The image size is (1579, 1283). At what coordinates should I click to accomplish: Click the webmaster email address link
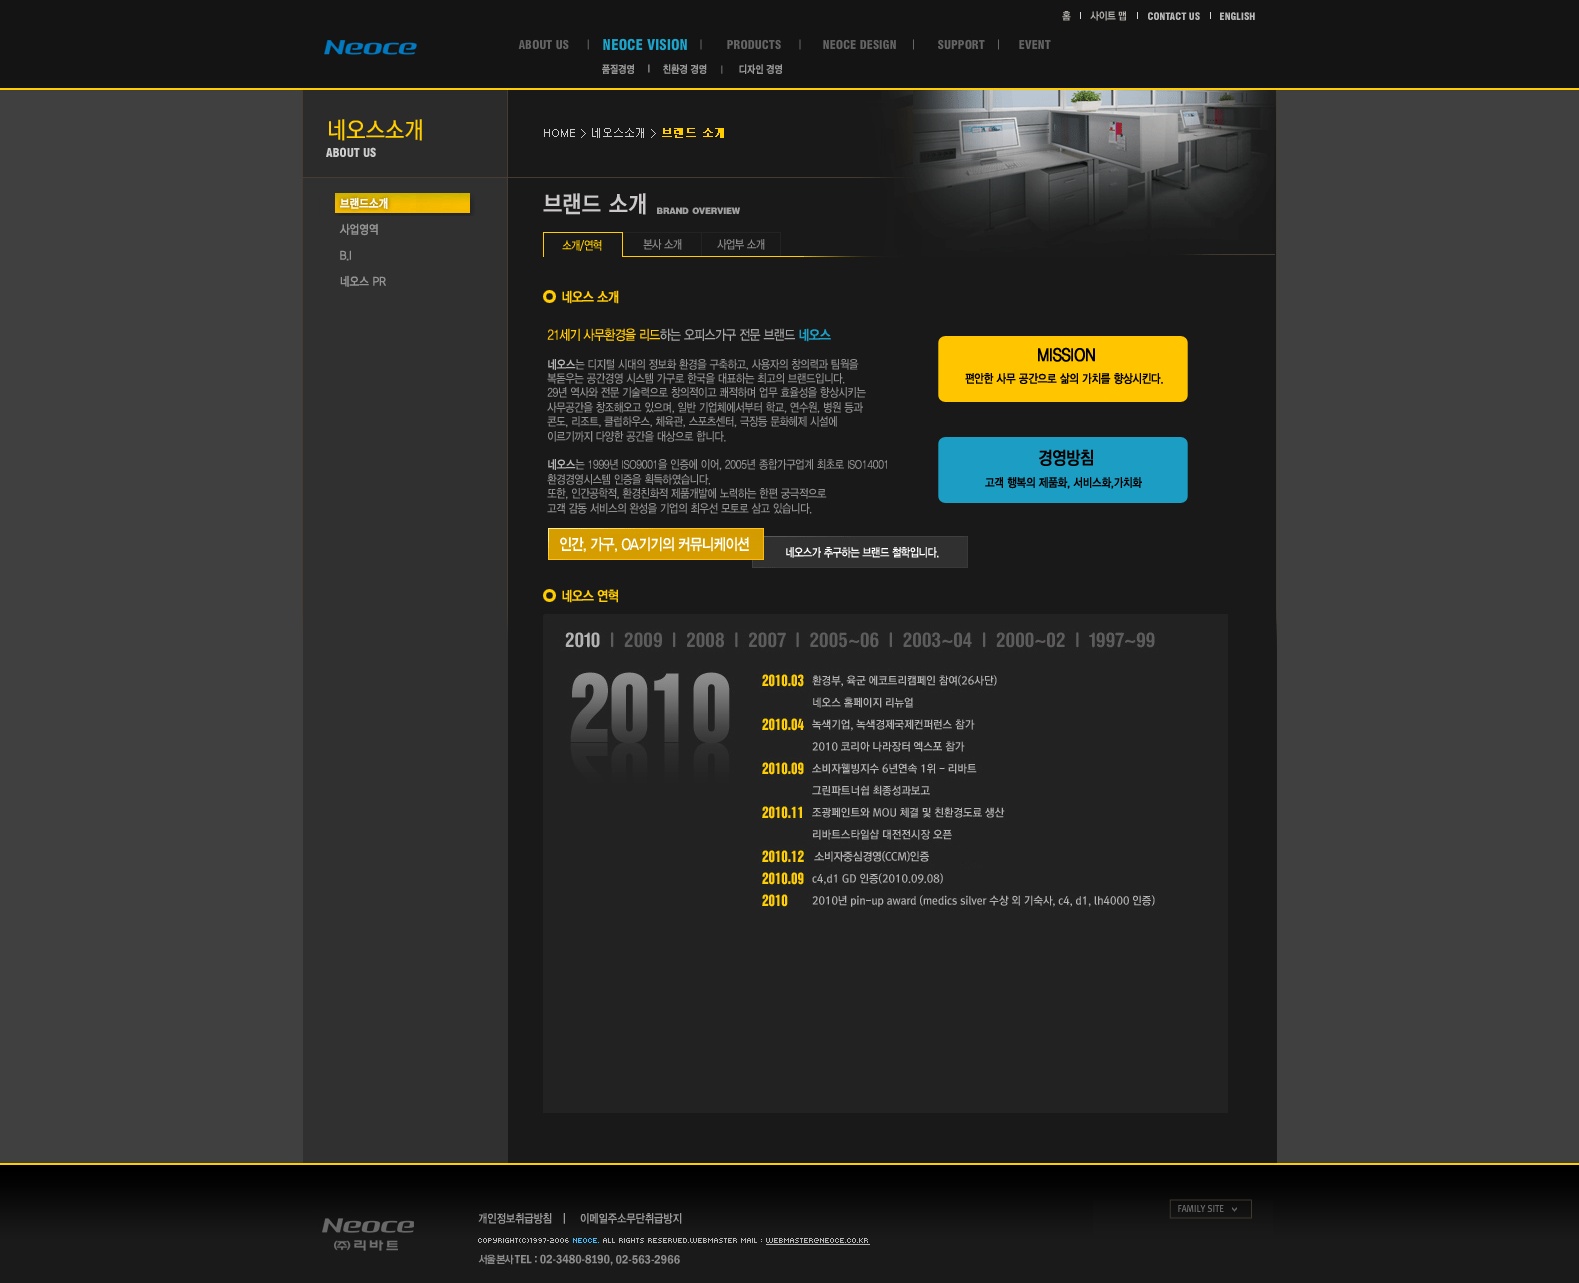[x=817, y=1241]
